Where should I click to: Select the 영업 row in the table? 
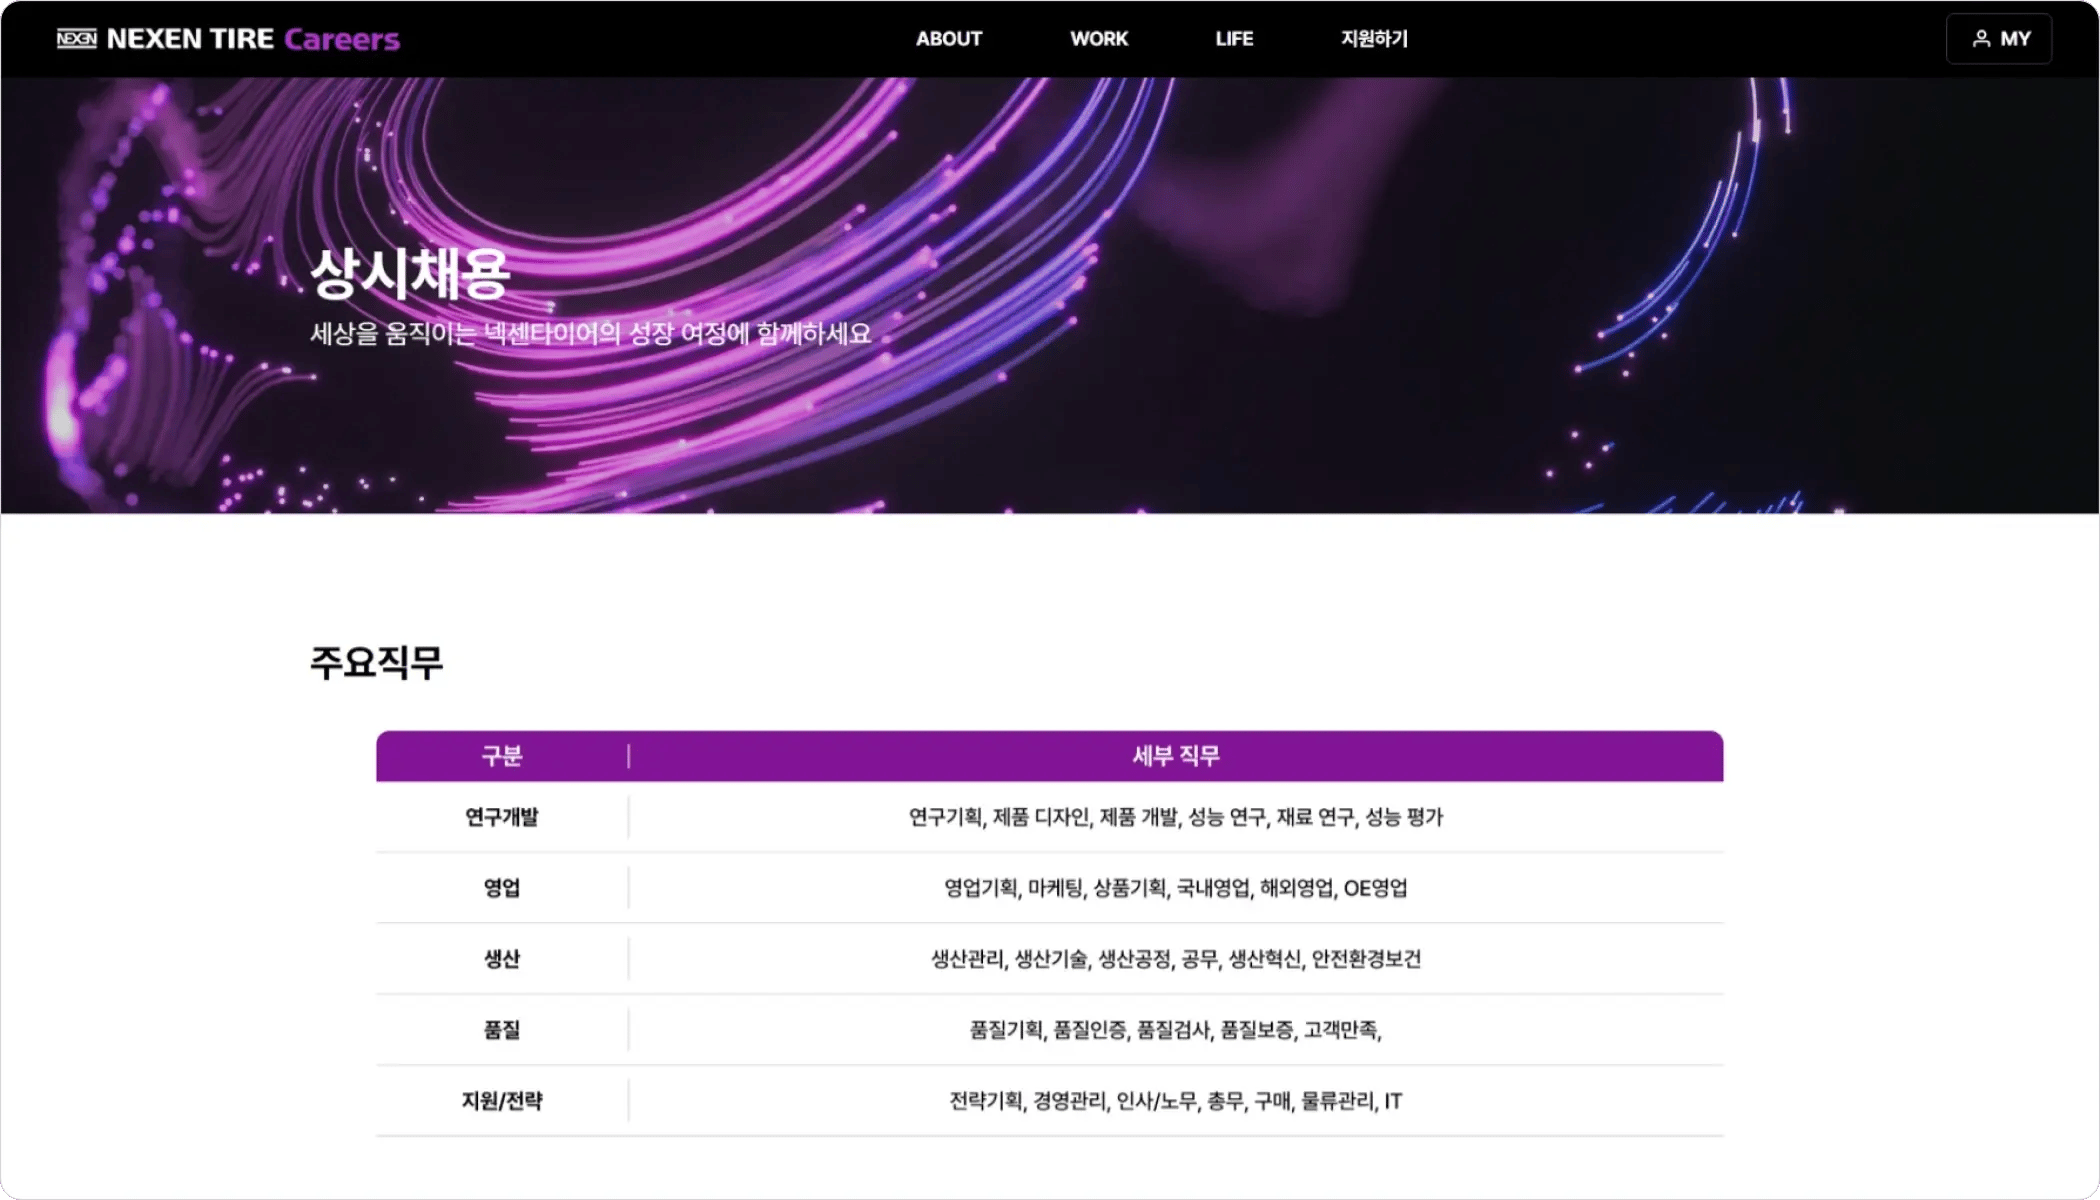pyautogui.click(x=502, y=888)
